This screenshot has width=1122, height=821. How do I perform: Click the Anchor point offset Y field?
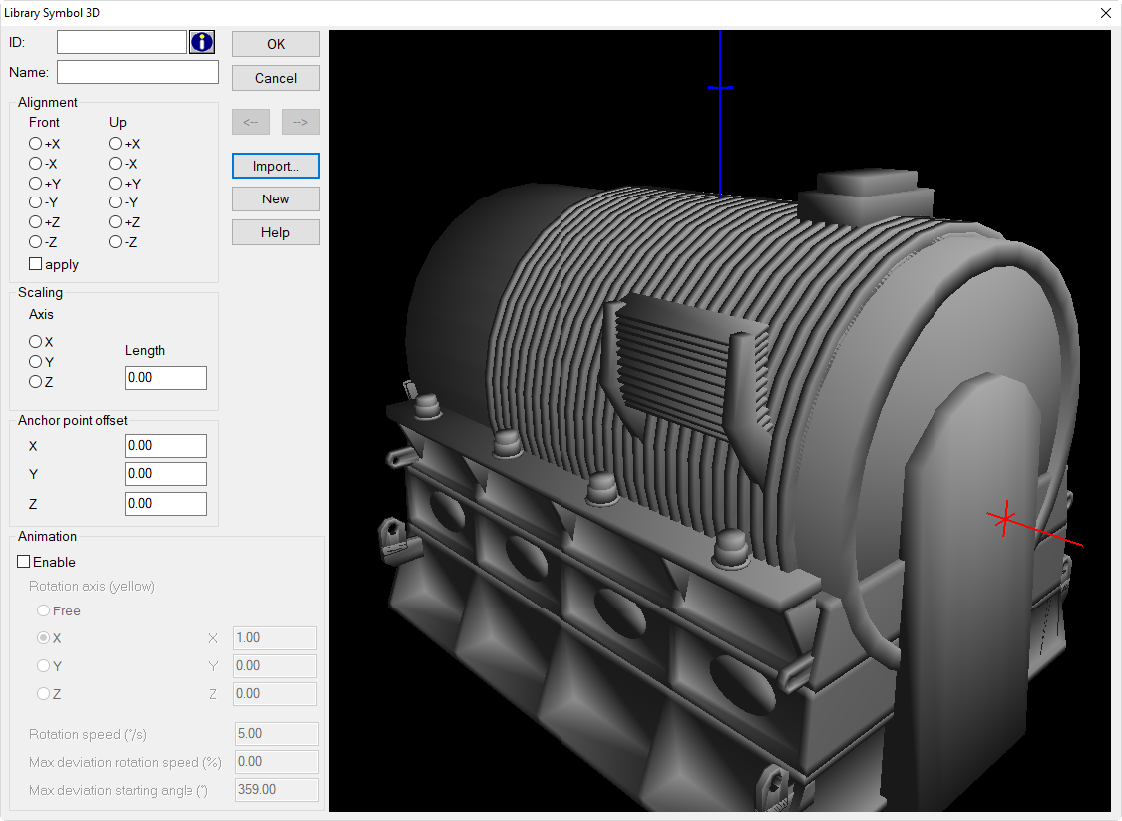[x=166, y=474]
